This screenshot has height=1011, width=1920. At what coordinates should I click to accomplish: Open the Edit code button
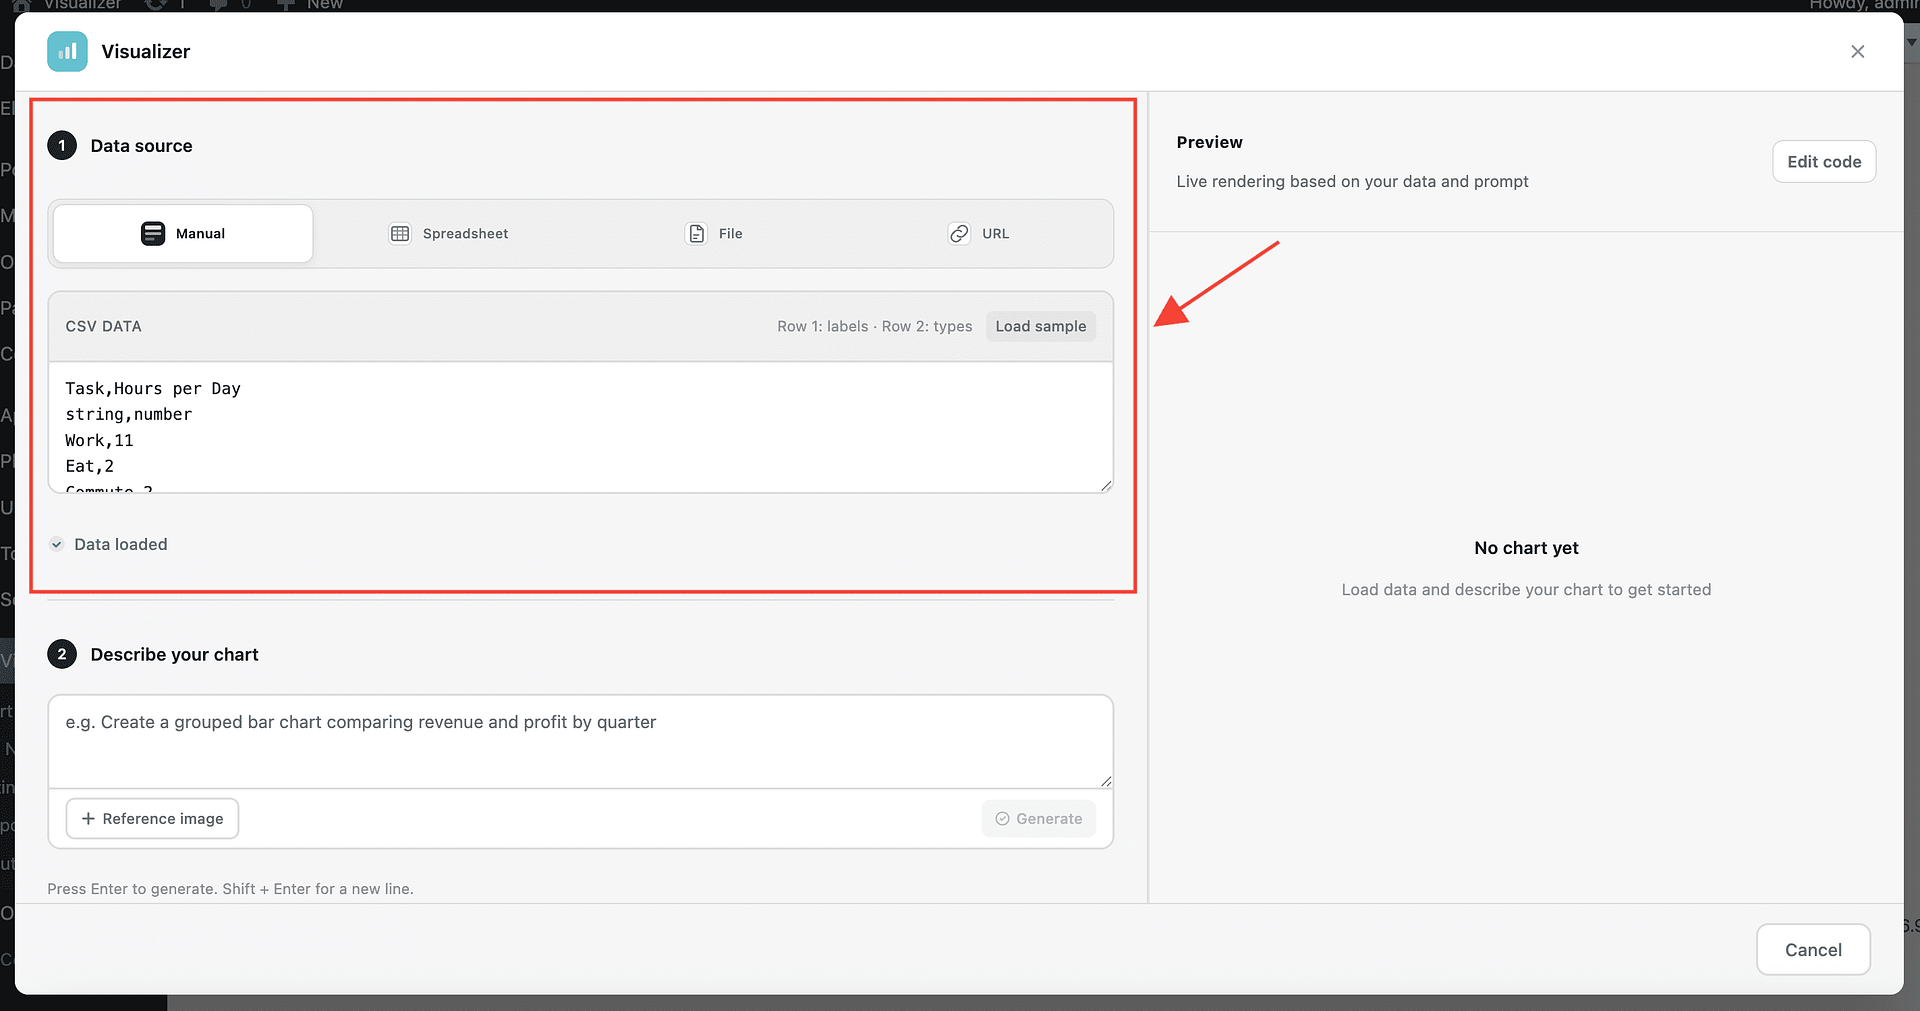1823,162
